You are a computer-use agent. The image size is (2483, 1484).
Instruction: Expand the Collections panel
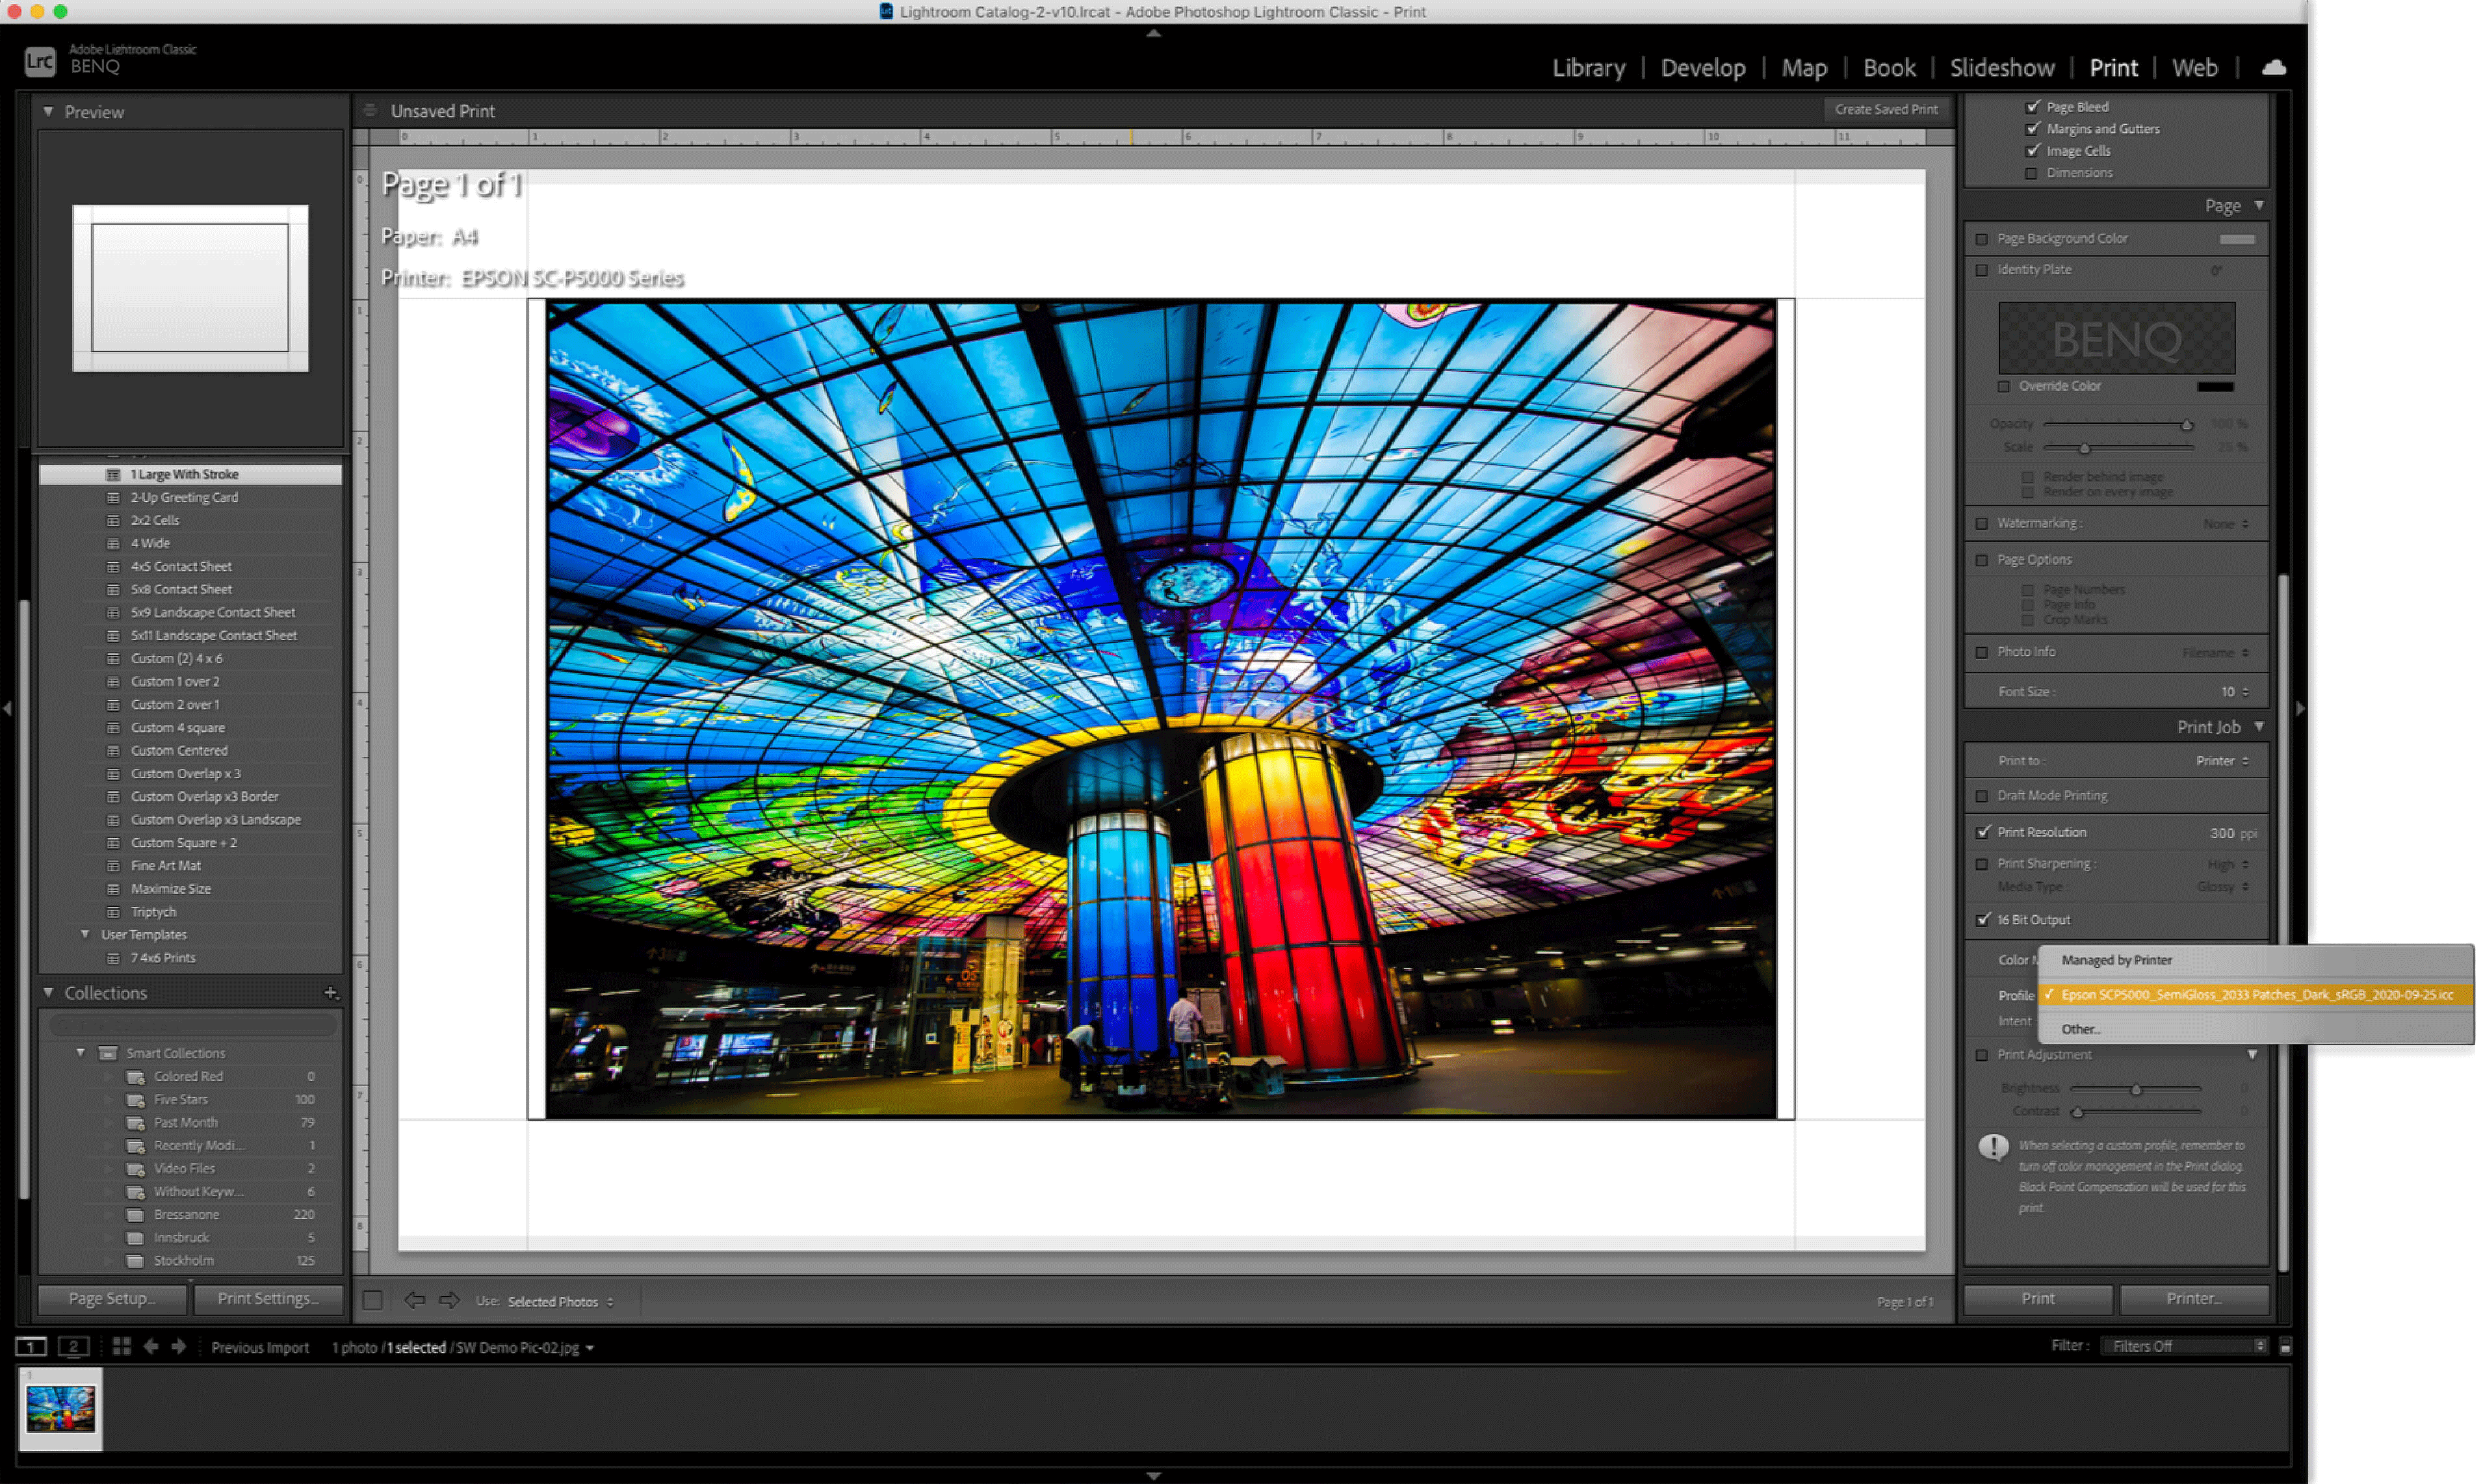(47, 991)
